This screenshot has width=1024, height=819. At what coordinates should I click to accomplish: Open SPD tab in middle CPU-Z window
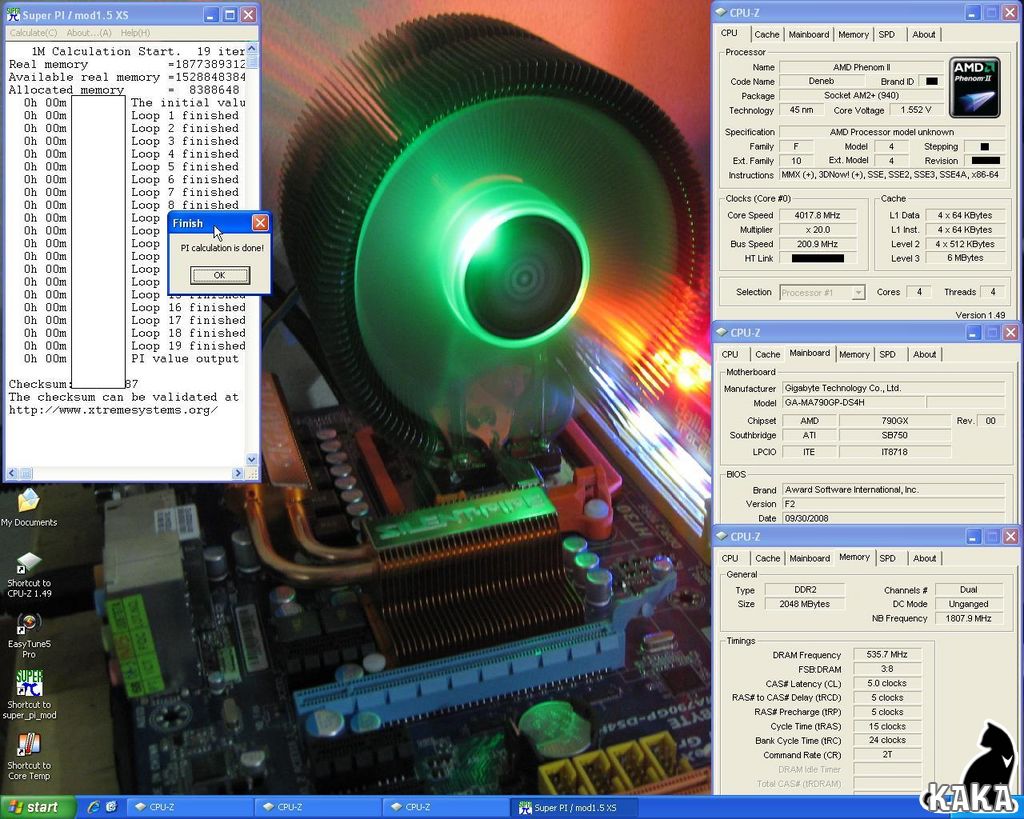[887, 355]
